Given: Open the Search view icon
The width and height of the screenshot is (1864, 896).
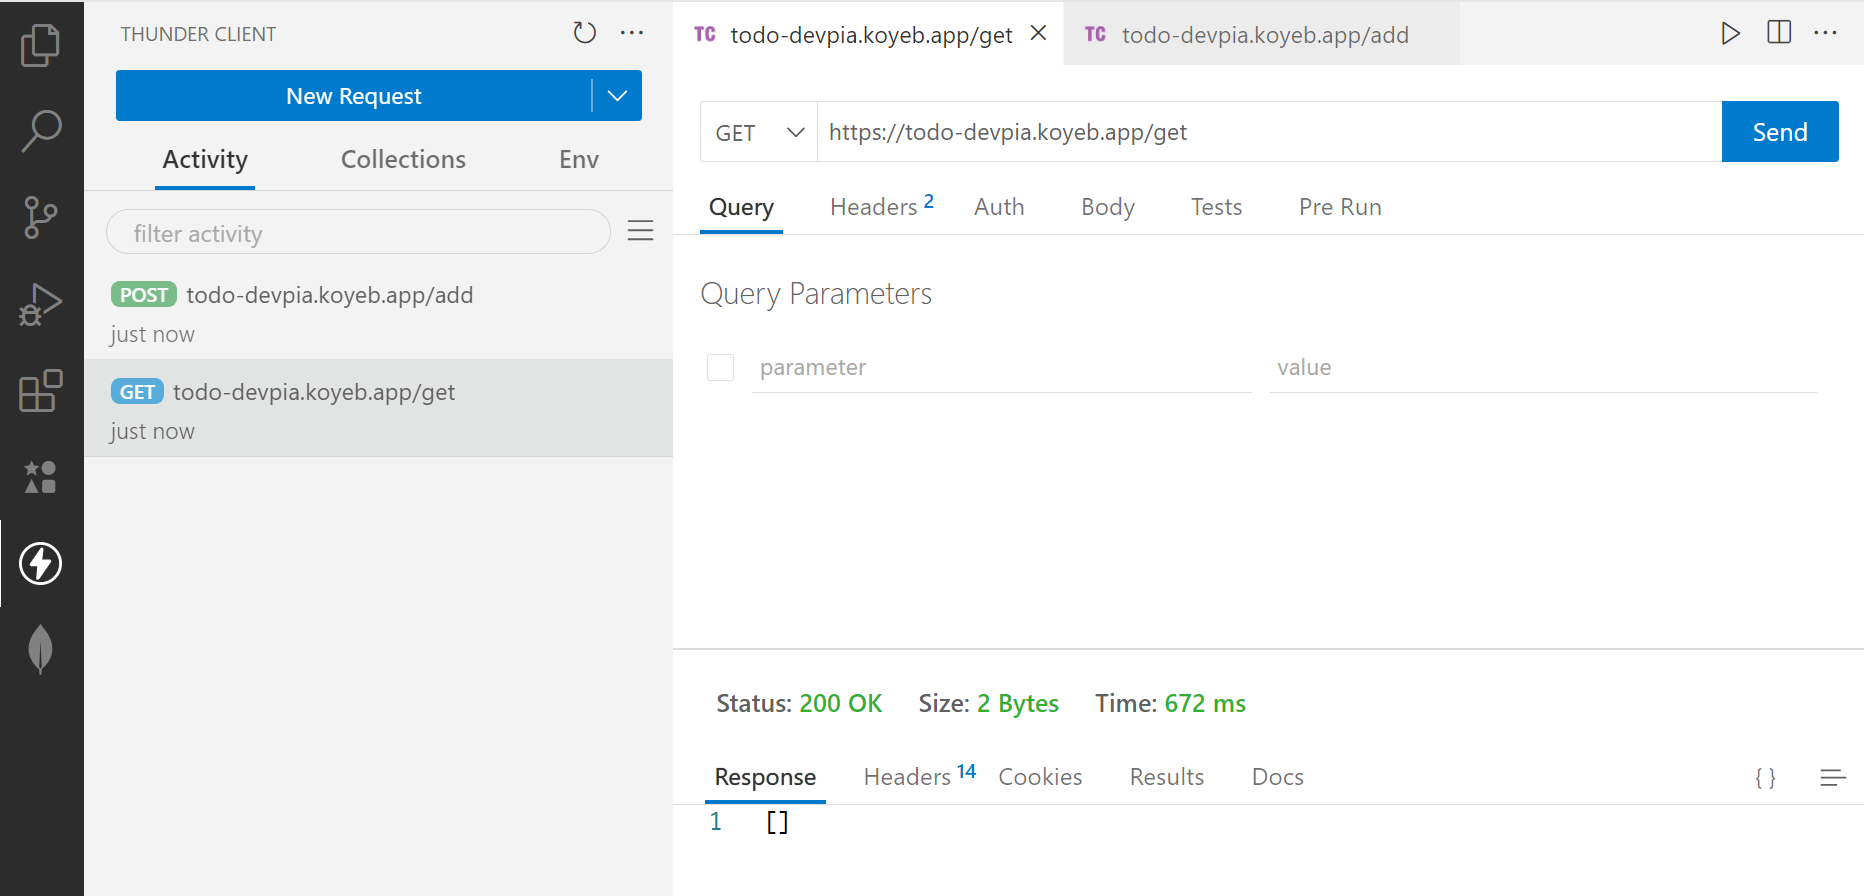Looking at the screenshot, I should [x=41, y=131].
